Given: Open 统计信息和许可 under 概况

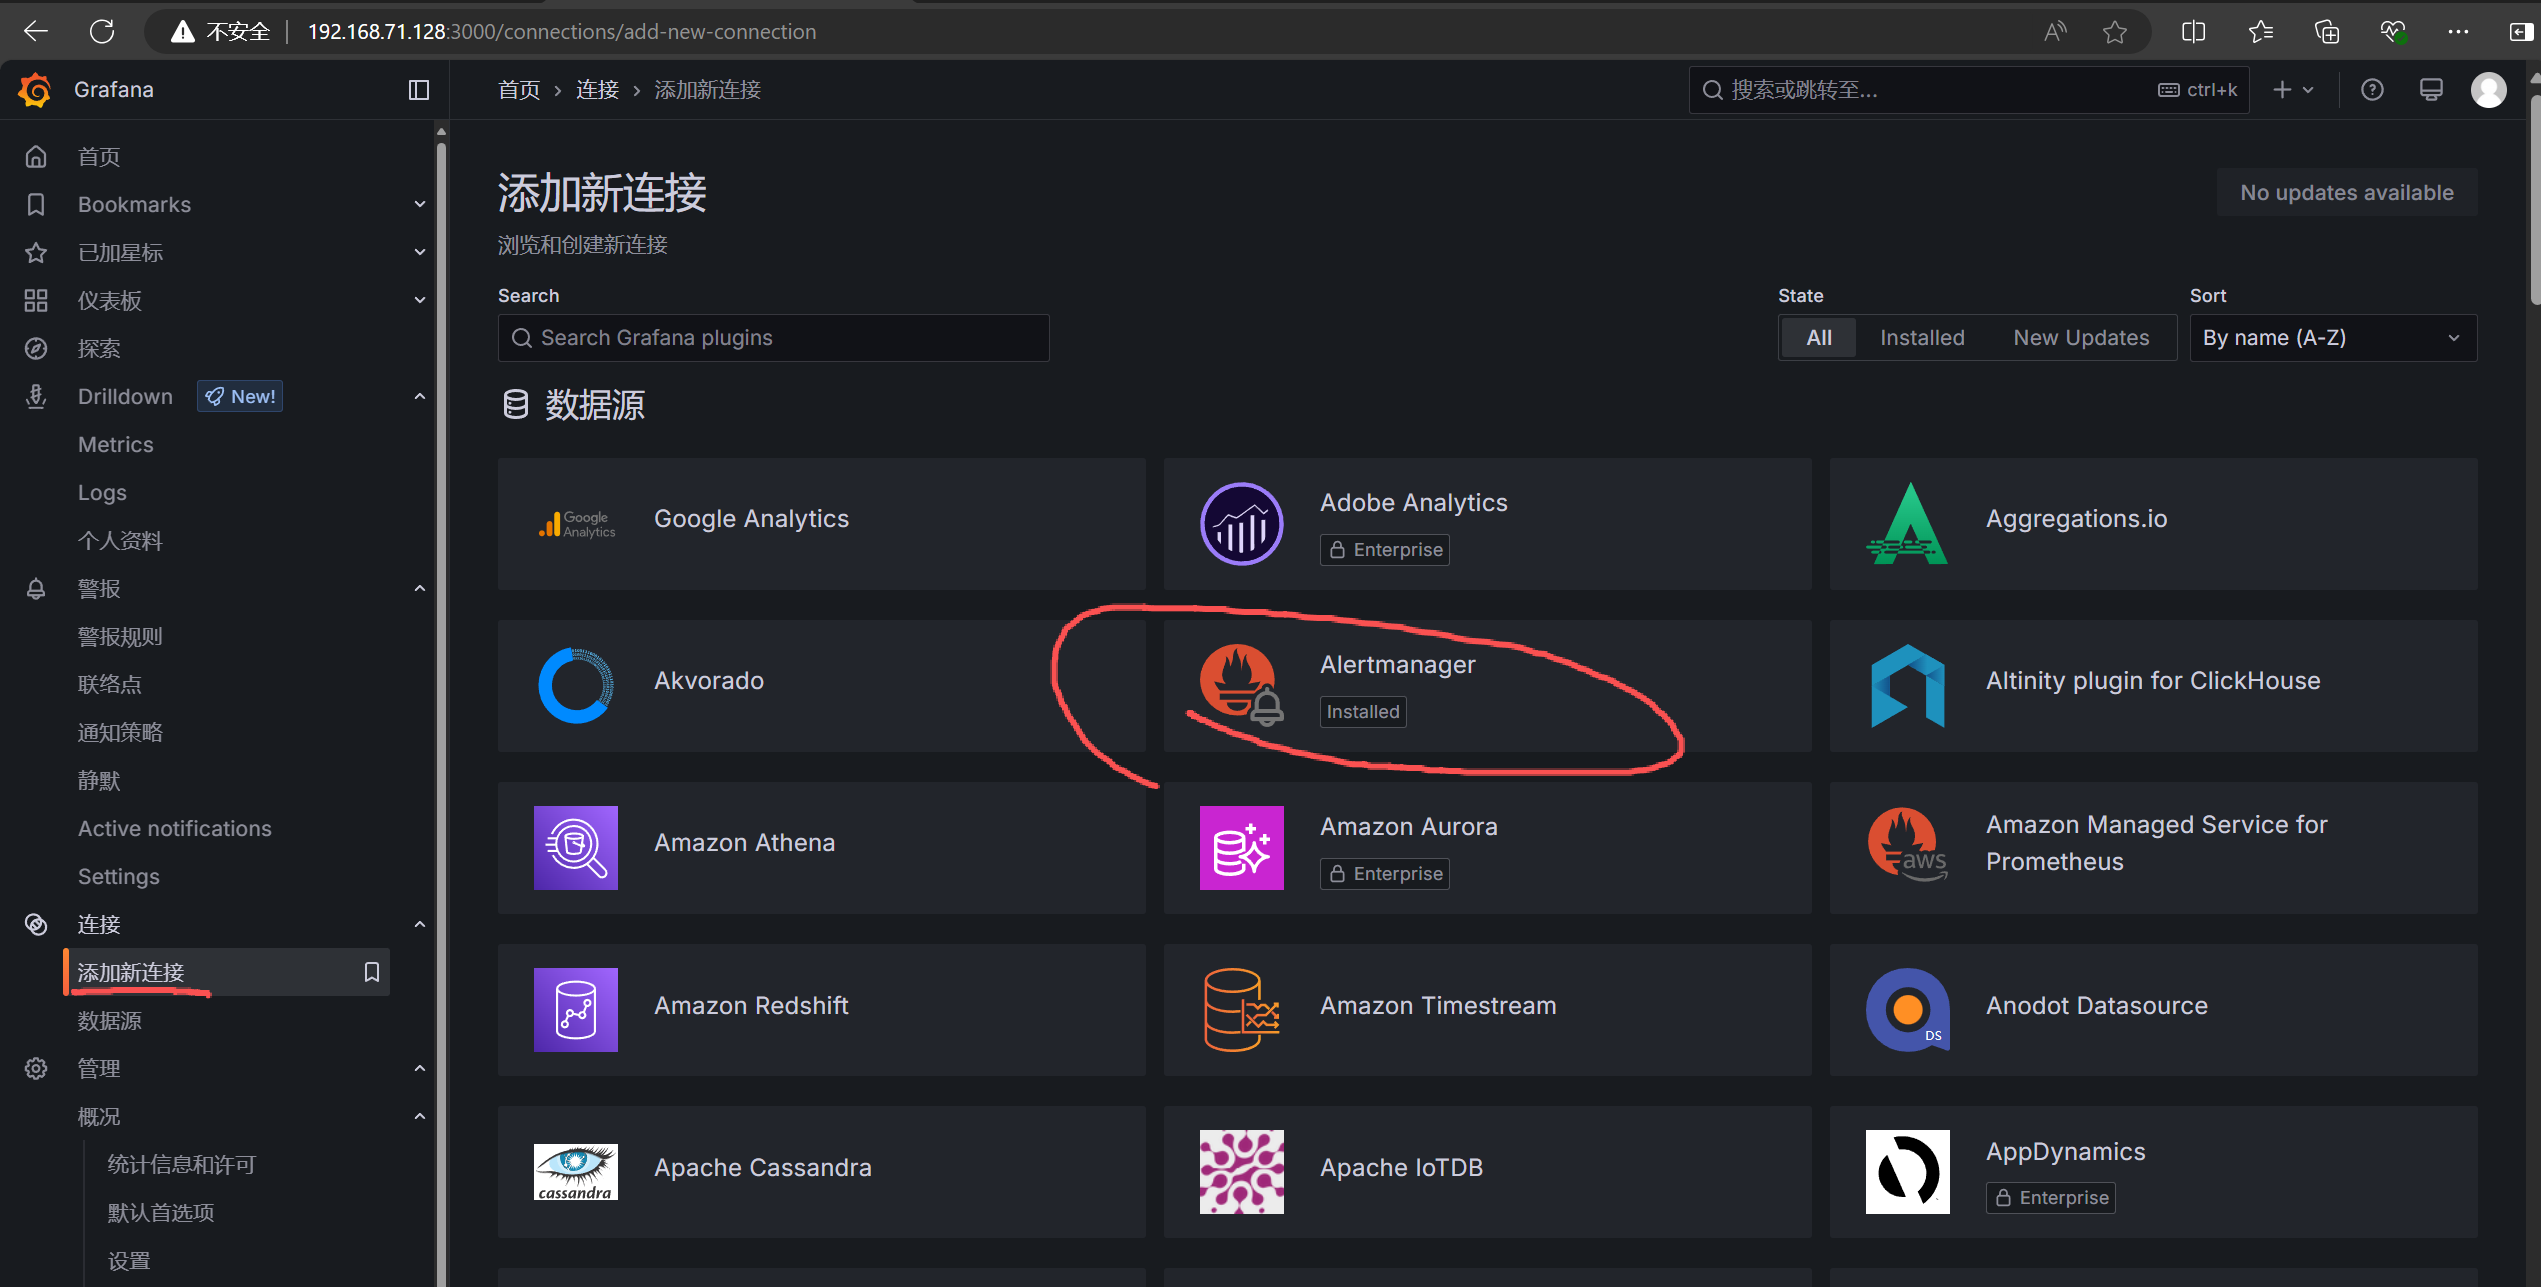Looking at the screenshot, I should [x=182, y=1164].
